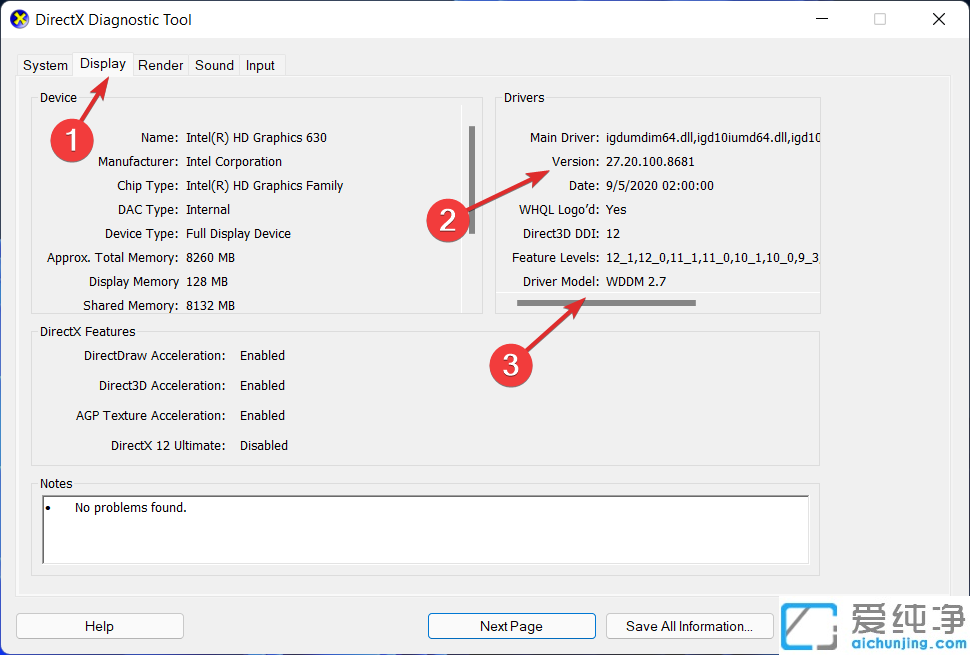Image resolution: width=970 pixels, height=655 pixels.
Task: Advance using the Next Page button
Action: point(511,626)
